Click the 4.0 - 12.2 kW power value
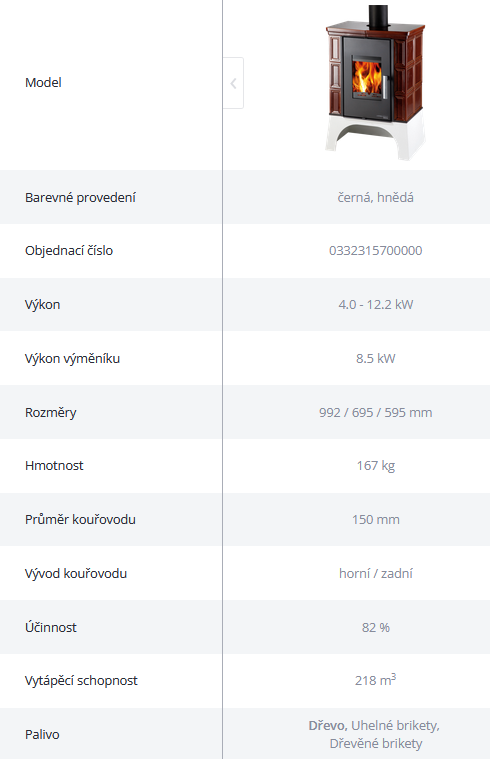490x759 pixels. click(376, 304)
